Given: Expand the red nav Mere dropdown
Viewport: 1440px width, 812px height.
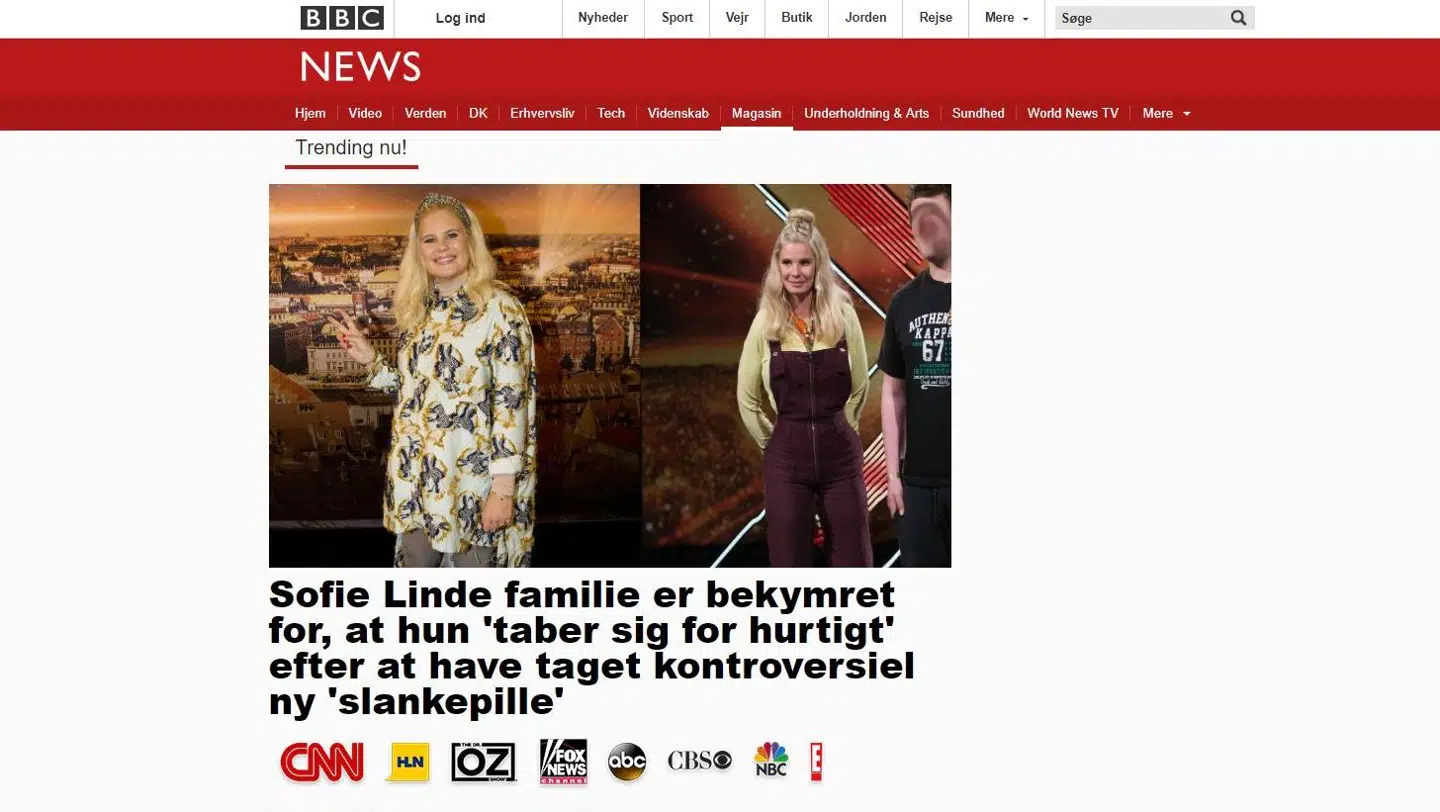Looking at the screenshot, I should coord(1167,113).
